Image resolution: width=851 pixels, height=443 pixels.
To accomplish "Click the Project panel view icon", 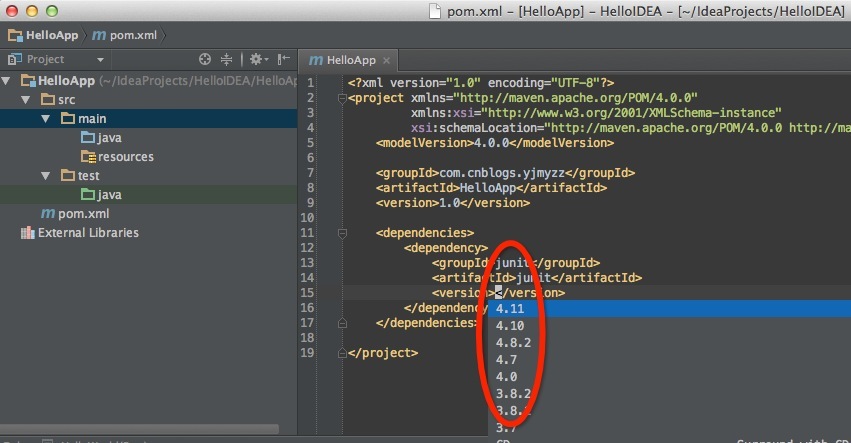I will [15, 59].
